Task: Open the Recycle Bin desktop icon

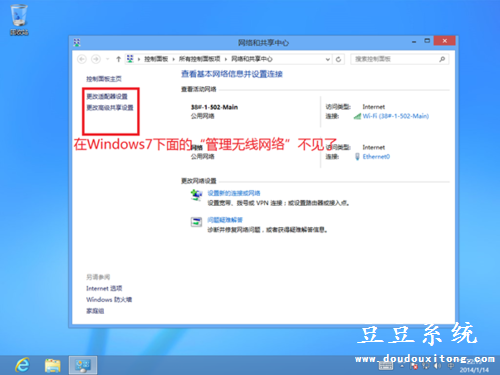Action: [19, 19]
